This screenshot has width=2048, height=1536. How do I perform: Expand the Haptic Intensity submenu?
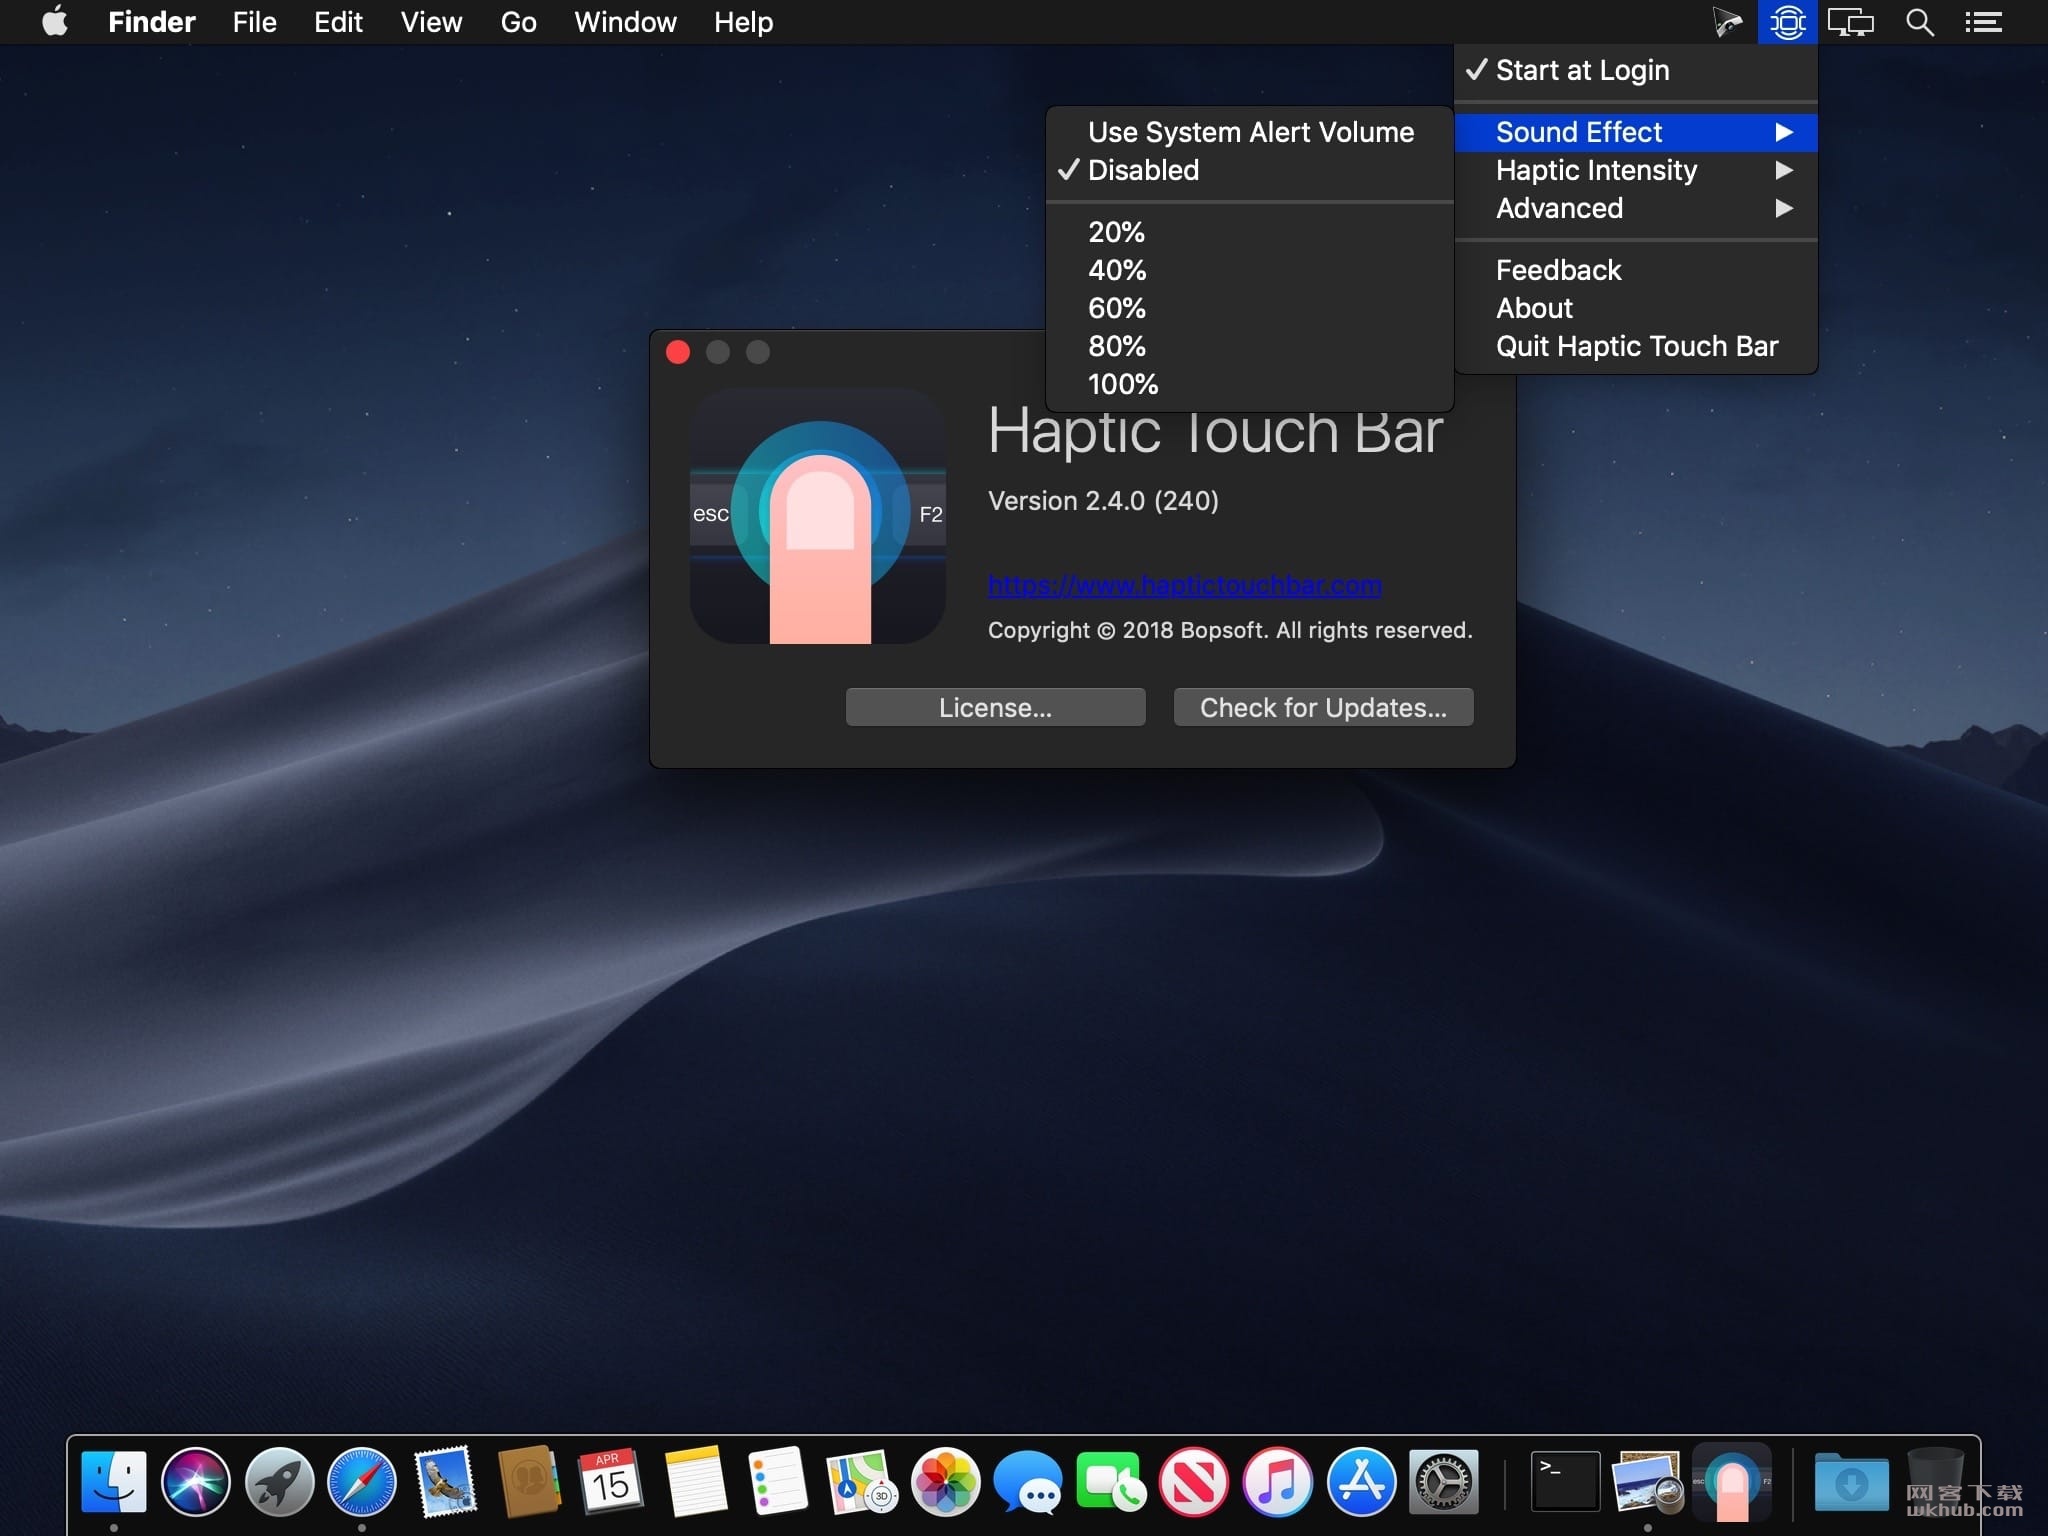point(1636,170)
